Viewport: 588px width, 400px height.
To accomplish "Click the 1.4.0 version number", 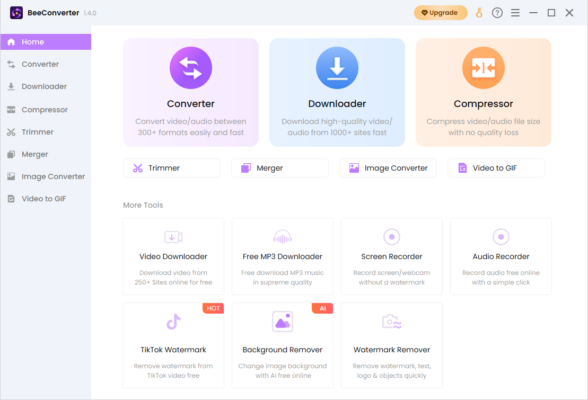I will [90, 13].
